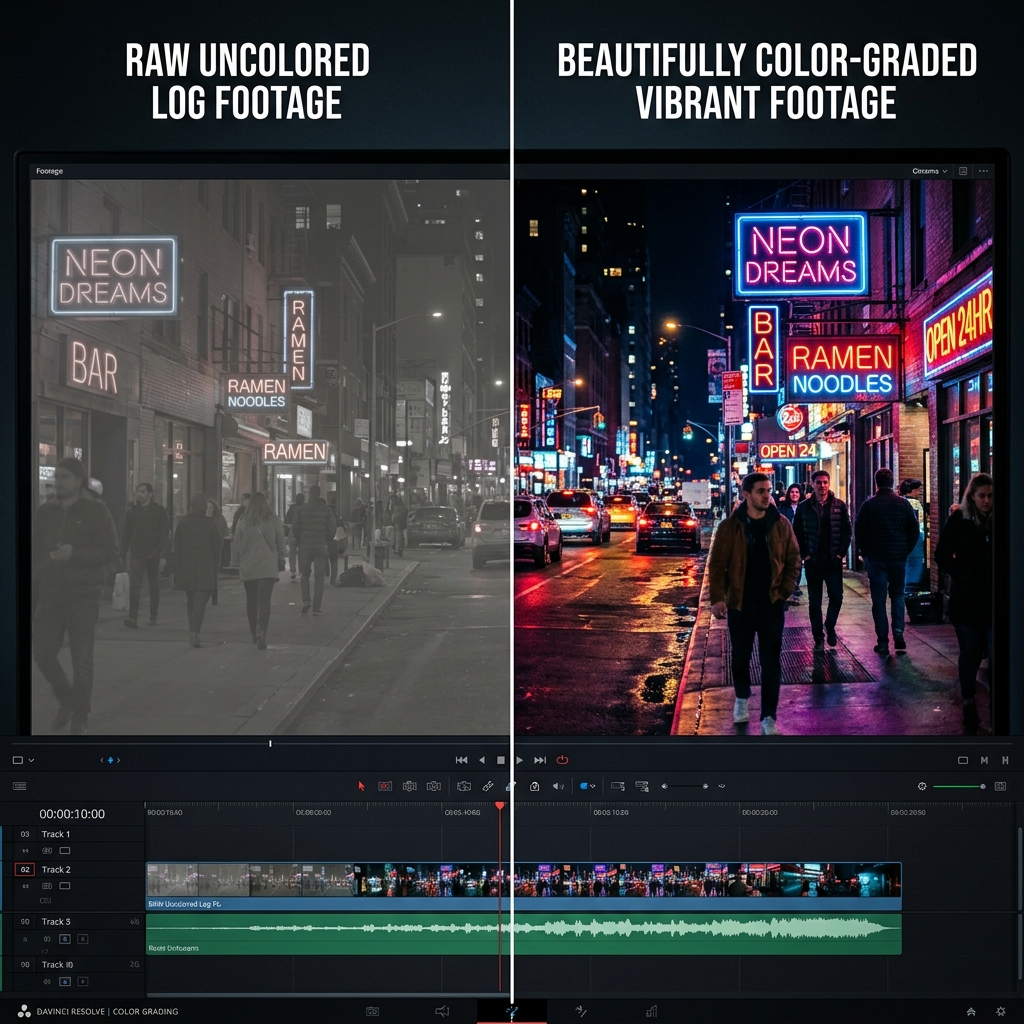This screenshot has height=1024, width=1024.
Task: Click the red-outlined clip icon beside the arrow tool
Action: (x=385, y=786)
